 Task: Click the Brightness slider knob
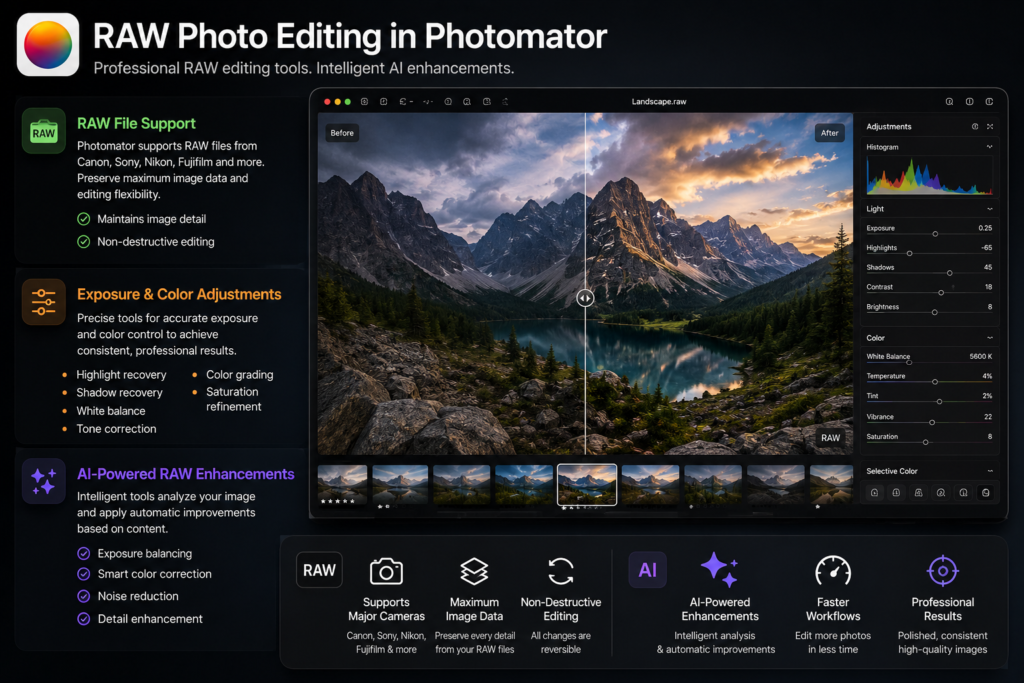(x=935, y=312)
